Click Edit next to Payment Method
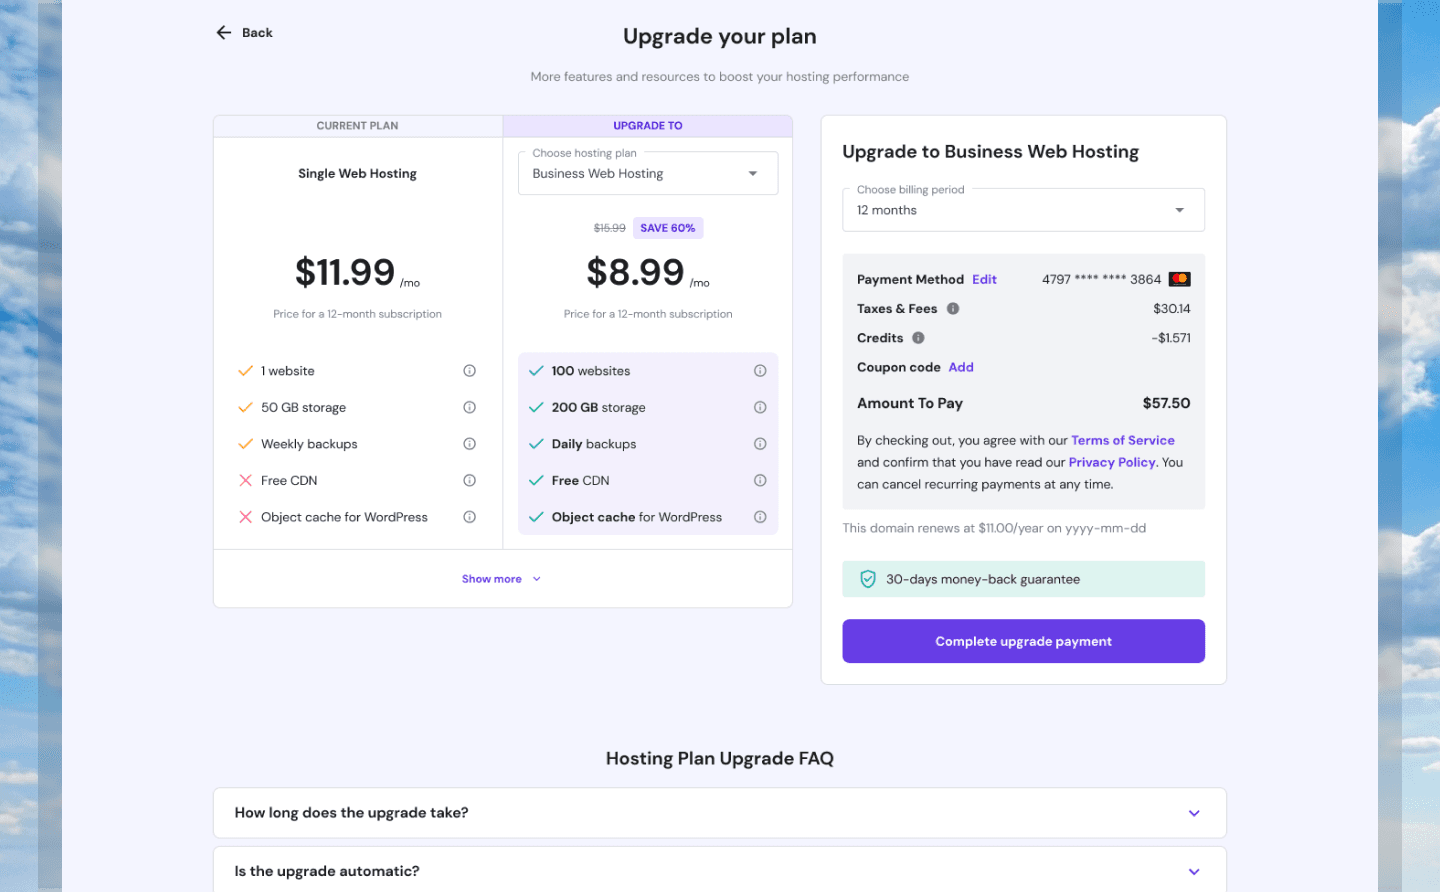This screenshot has width=1440, height=892. pyautogui.click(x=984, y=280)
